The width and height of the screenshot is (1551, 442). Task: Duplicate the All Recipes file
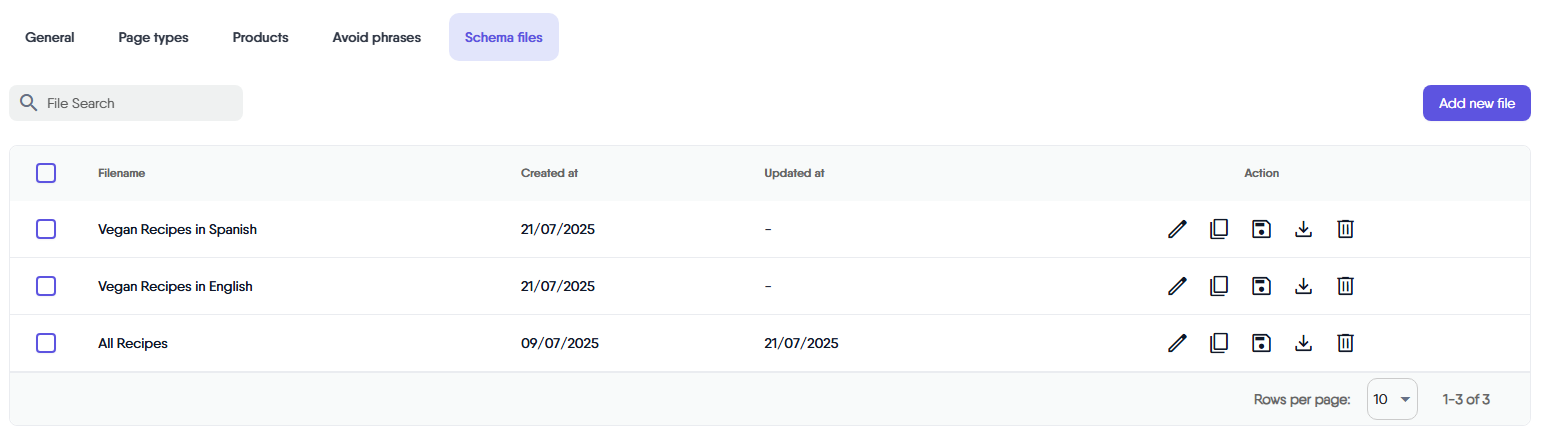pyautogui.click(x=1219, y=343)
